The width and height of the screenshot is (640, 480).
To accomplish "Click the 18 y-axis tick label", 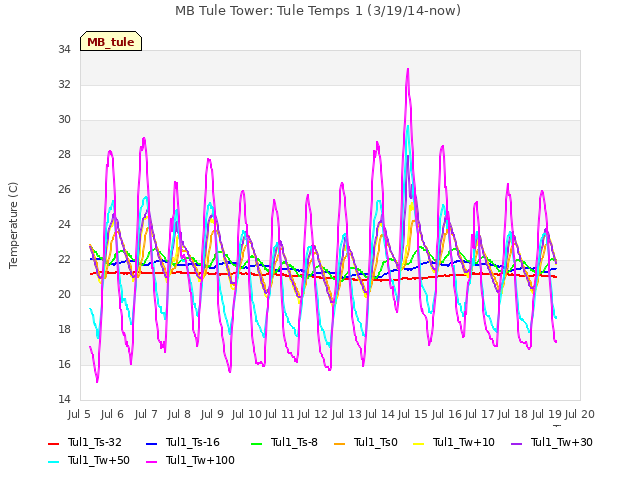I will coord(64,329).
